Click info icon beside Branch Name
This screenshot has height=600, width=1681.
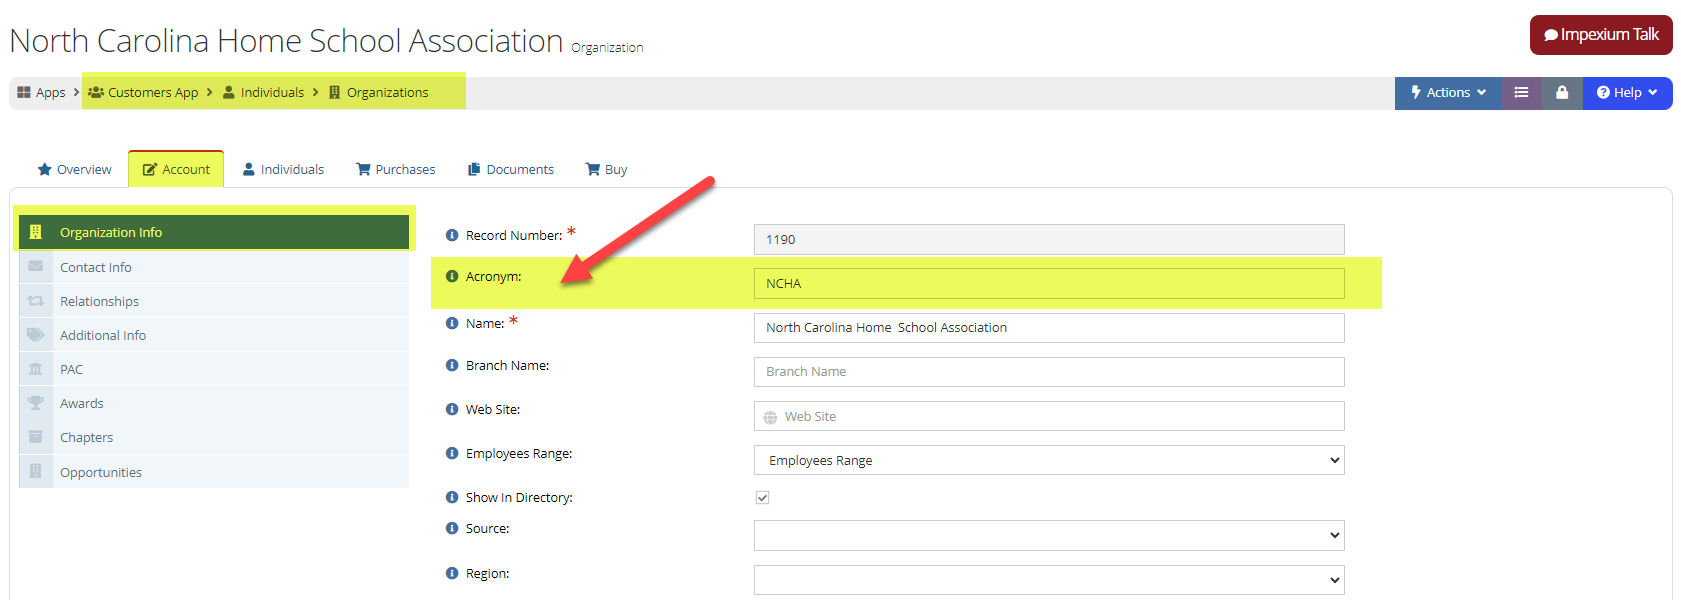pos(452,365)
